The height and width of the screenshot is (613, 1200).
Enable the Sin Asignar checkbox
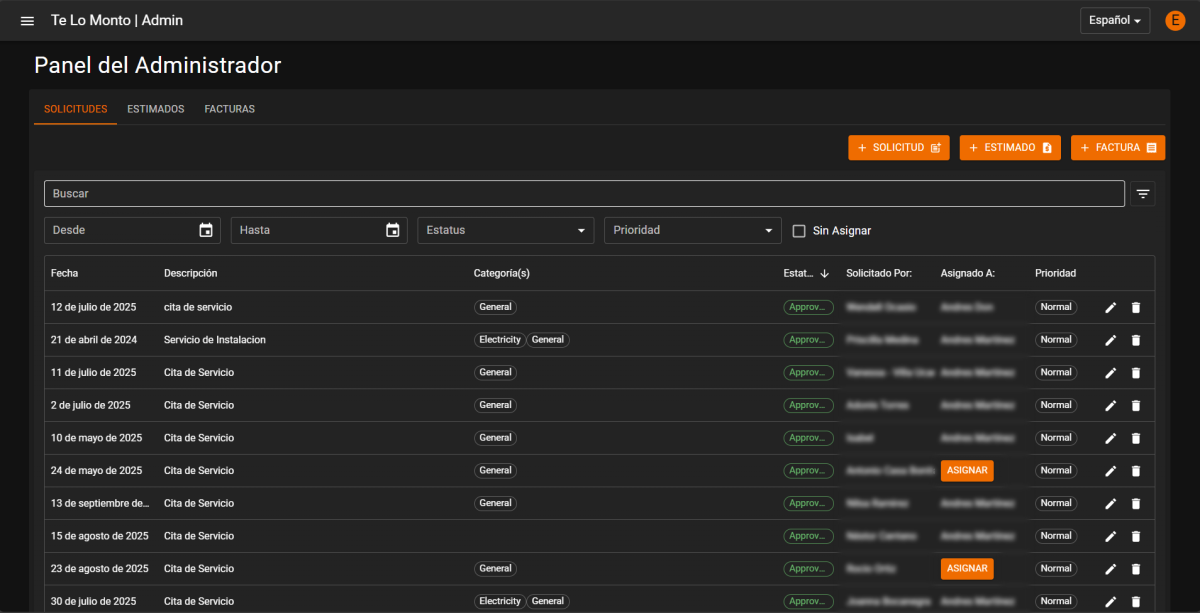pos(798,230)
